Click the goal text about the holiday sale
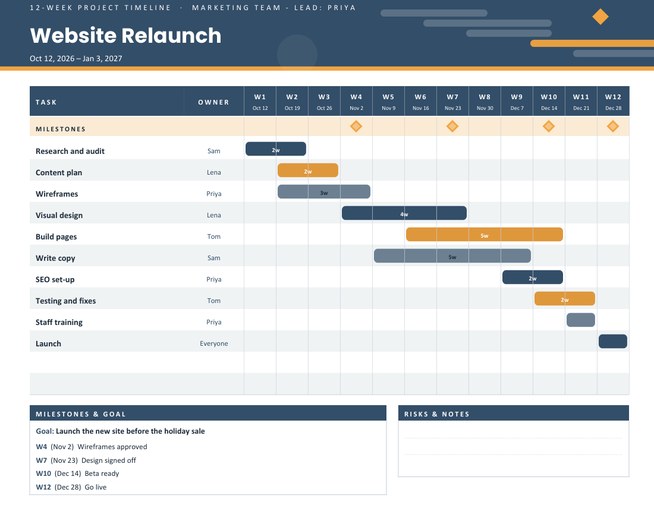The image size is (654, 505). tap(120, 431)
